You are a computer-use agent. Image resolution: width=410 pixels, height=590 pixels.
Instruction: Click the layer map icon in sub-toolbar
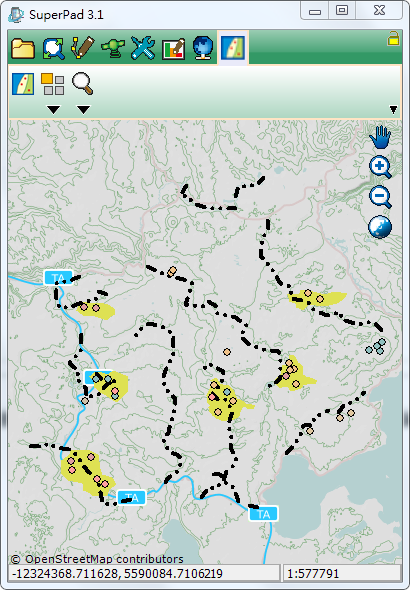(x=23, y=84)
